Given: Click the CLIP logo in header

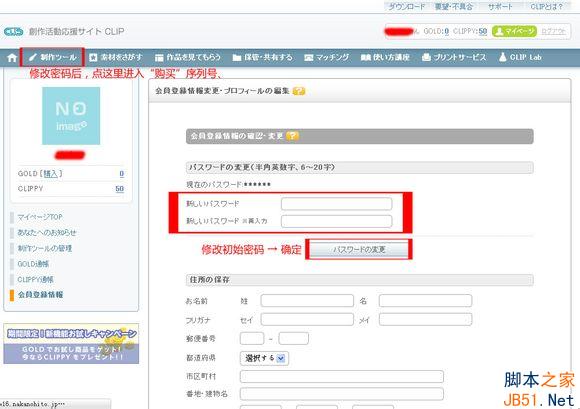Looking at the screenshot, I should (13, 32).
